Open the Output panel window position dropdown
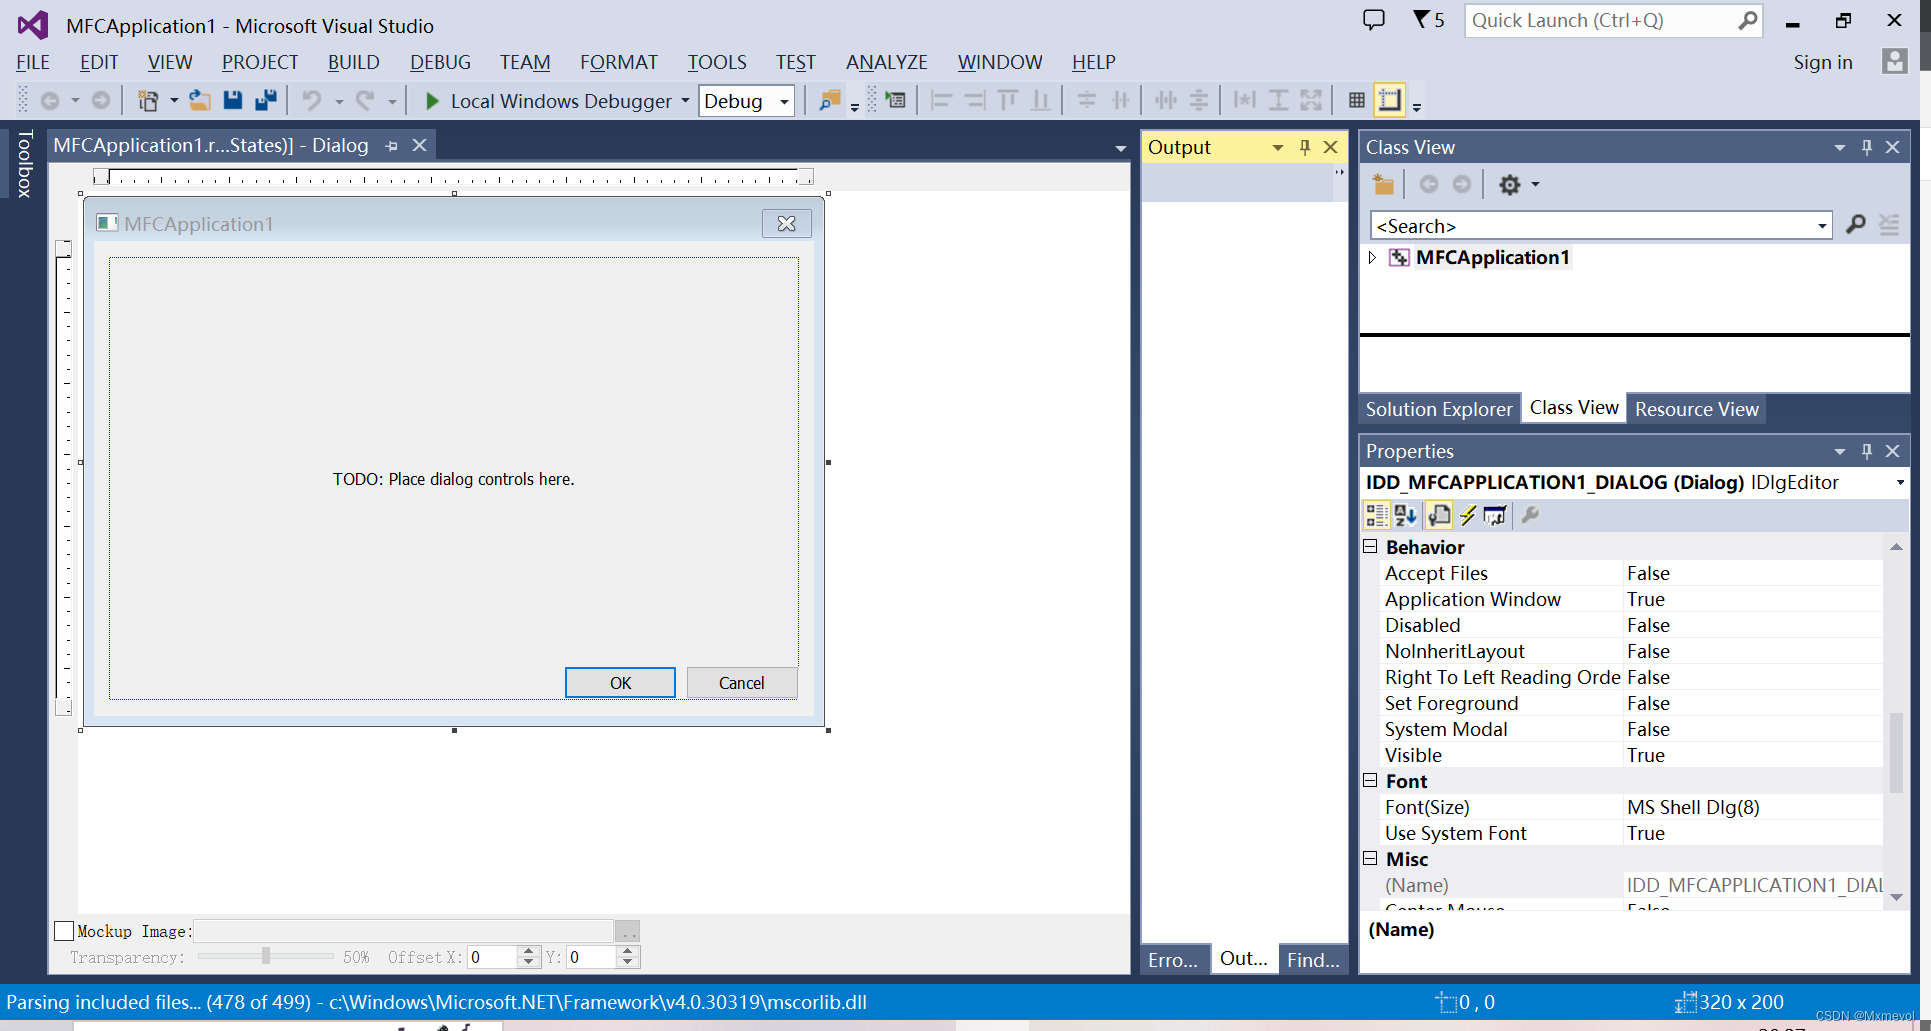This screenshot has height=1031, width=1931. tap(1277, 147)
